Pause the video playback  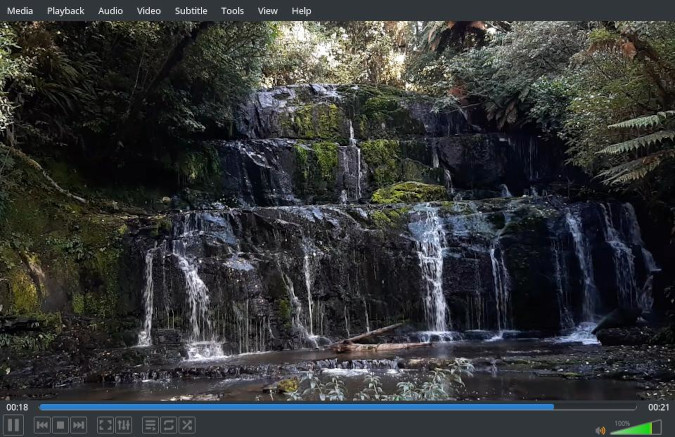coord(13,425)
